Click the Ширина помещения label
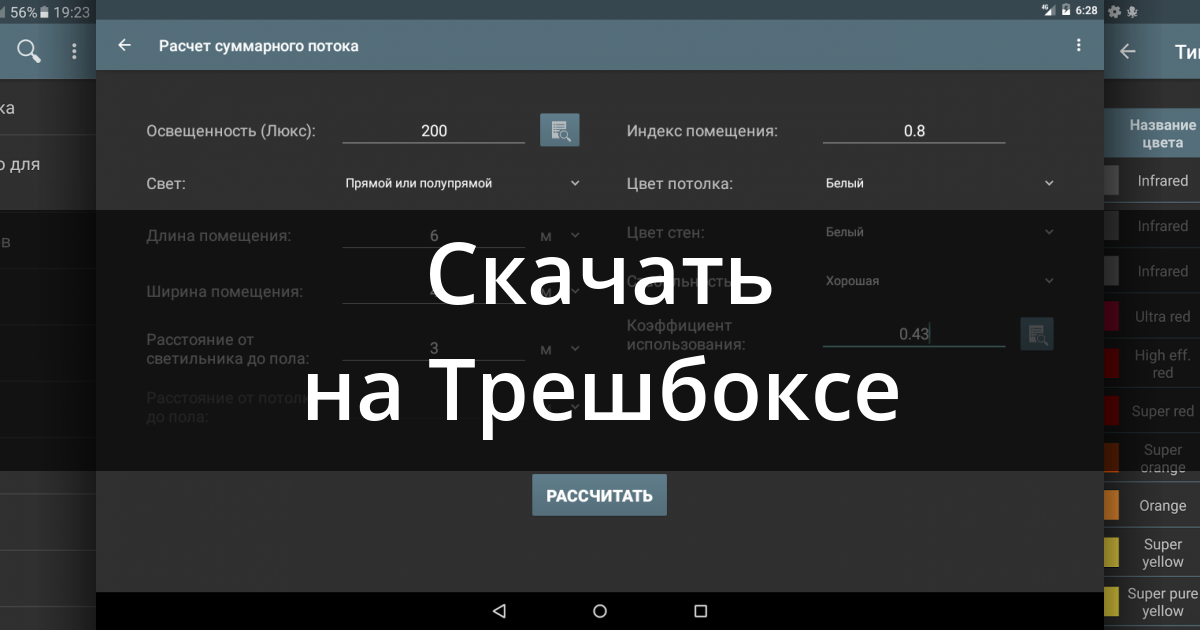The image size is (1200, 630). [224, 292]
